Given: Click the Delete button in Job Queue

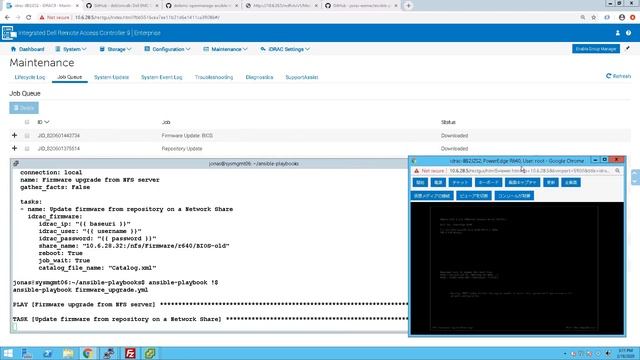Looking at the screenshot, I should [24, 108].
